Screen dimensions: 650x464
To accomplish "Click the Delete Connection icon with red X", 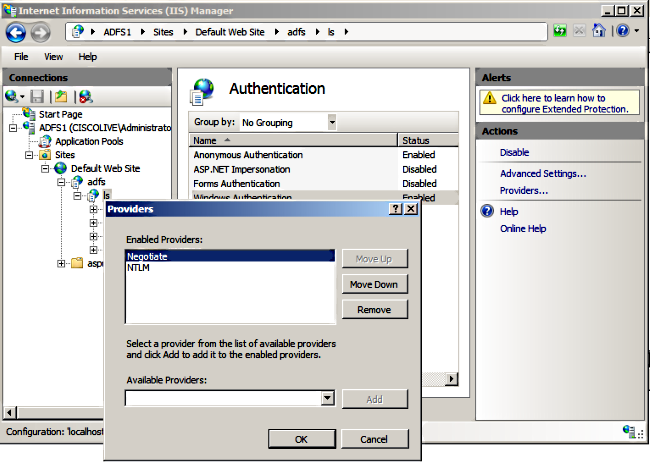I will click(x=86, y=97).
